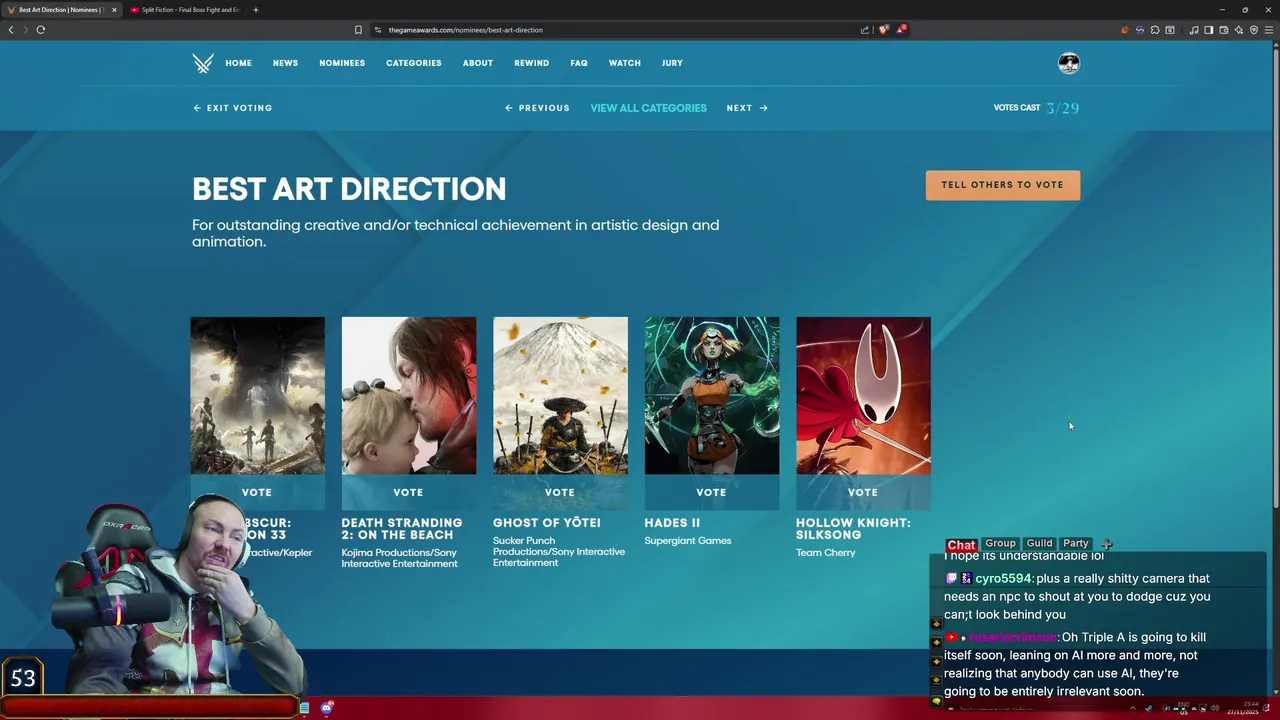Click the Supergiant Games developer text
Image resolution: width=1280 pixels, height=720 pixels.
click(x=688, y=541)
